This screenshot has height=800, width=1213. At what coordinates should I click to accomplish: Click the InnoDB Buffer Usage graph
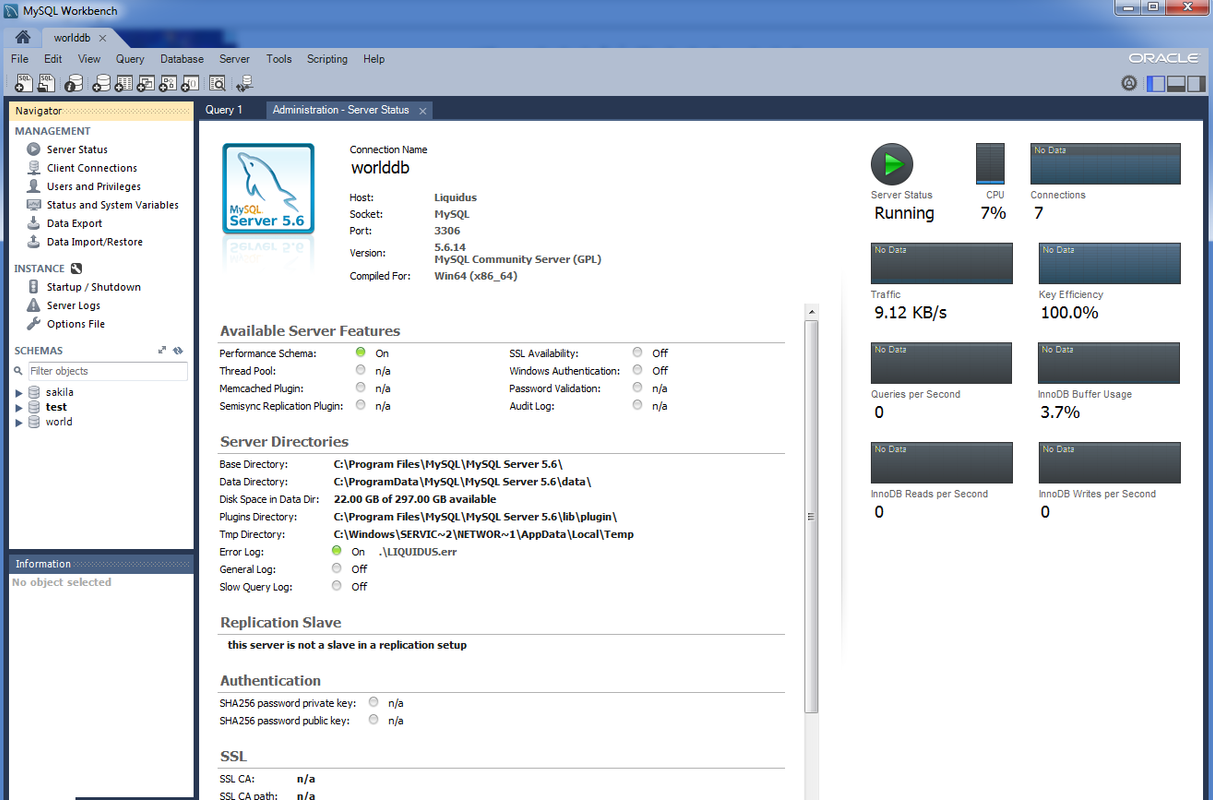(x=1110, y=364)
